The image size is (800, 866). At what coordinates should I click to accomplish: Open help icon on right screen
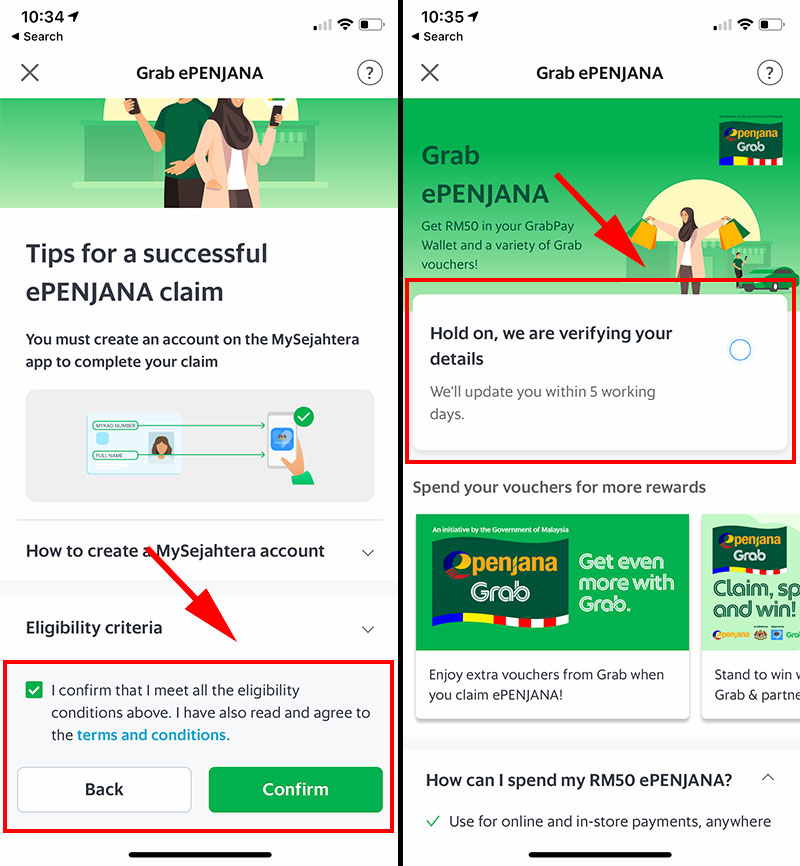pos(770,72)
